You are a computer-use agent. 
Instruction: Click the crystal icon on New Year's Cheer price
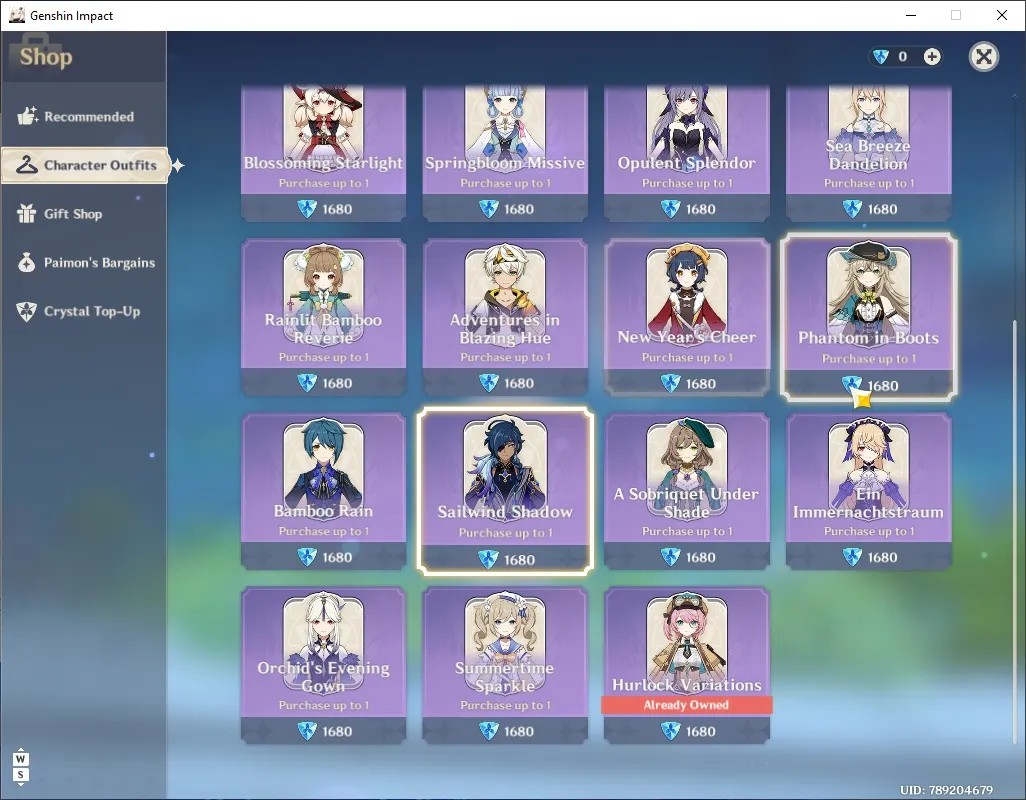(x=671, y=383)
